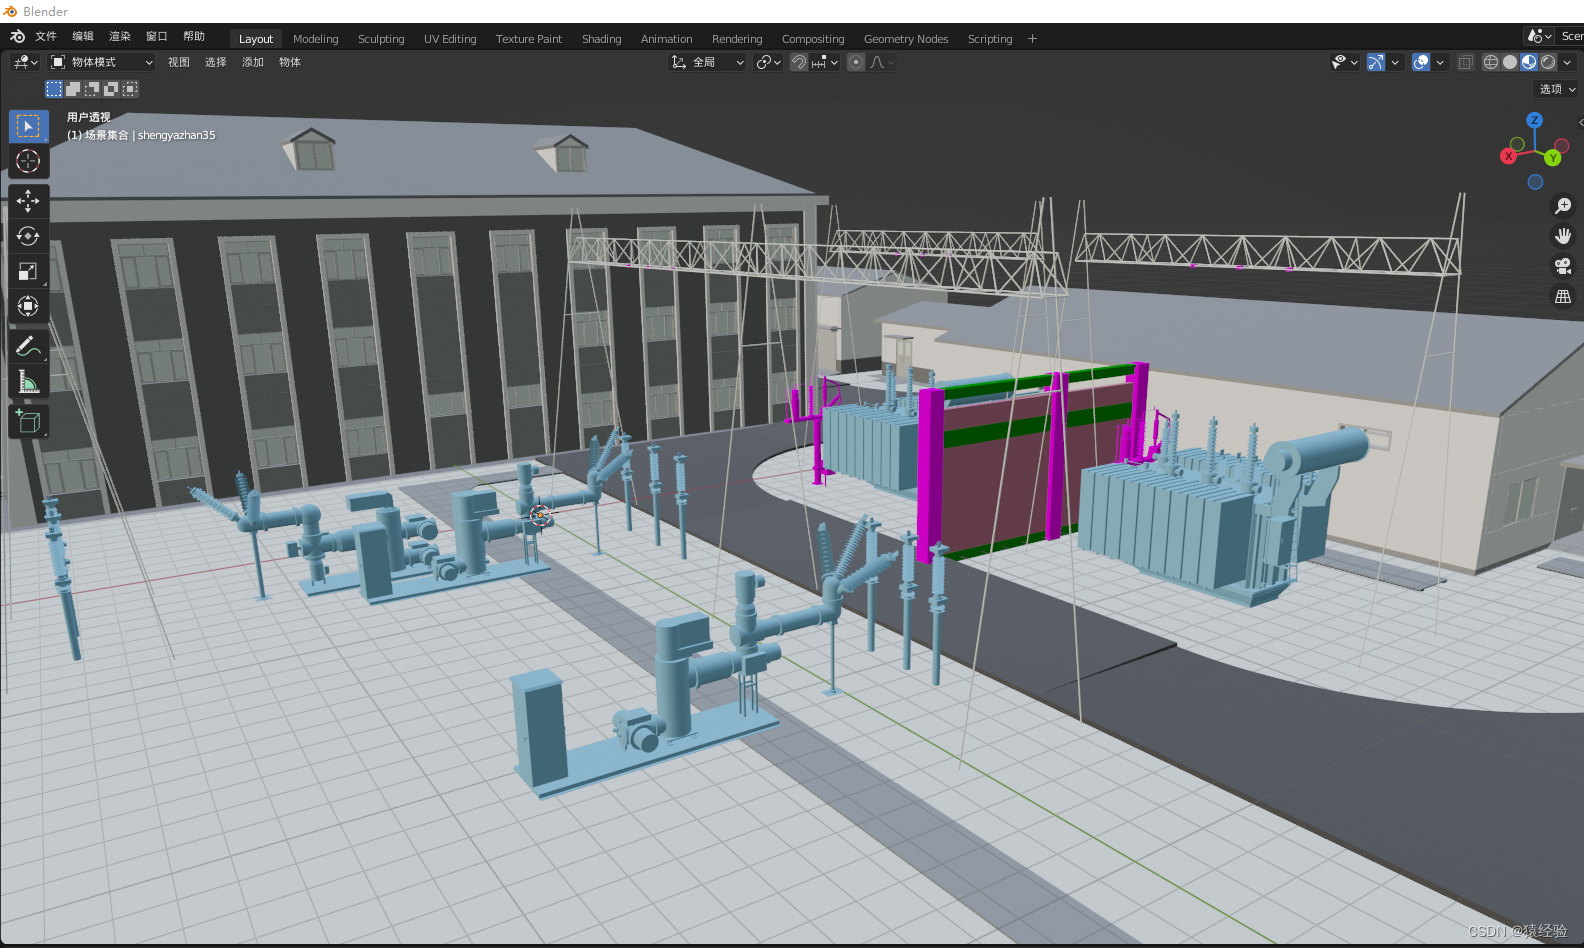1584x948 pixels.
Task: Set selection mode to intersect
Action: [130, 89]
